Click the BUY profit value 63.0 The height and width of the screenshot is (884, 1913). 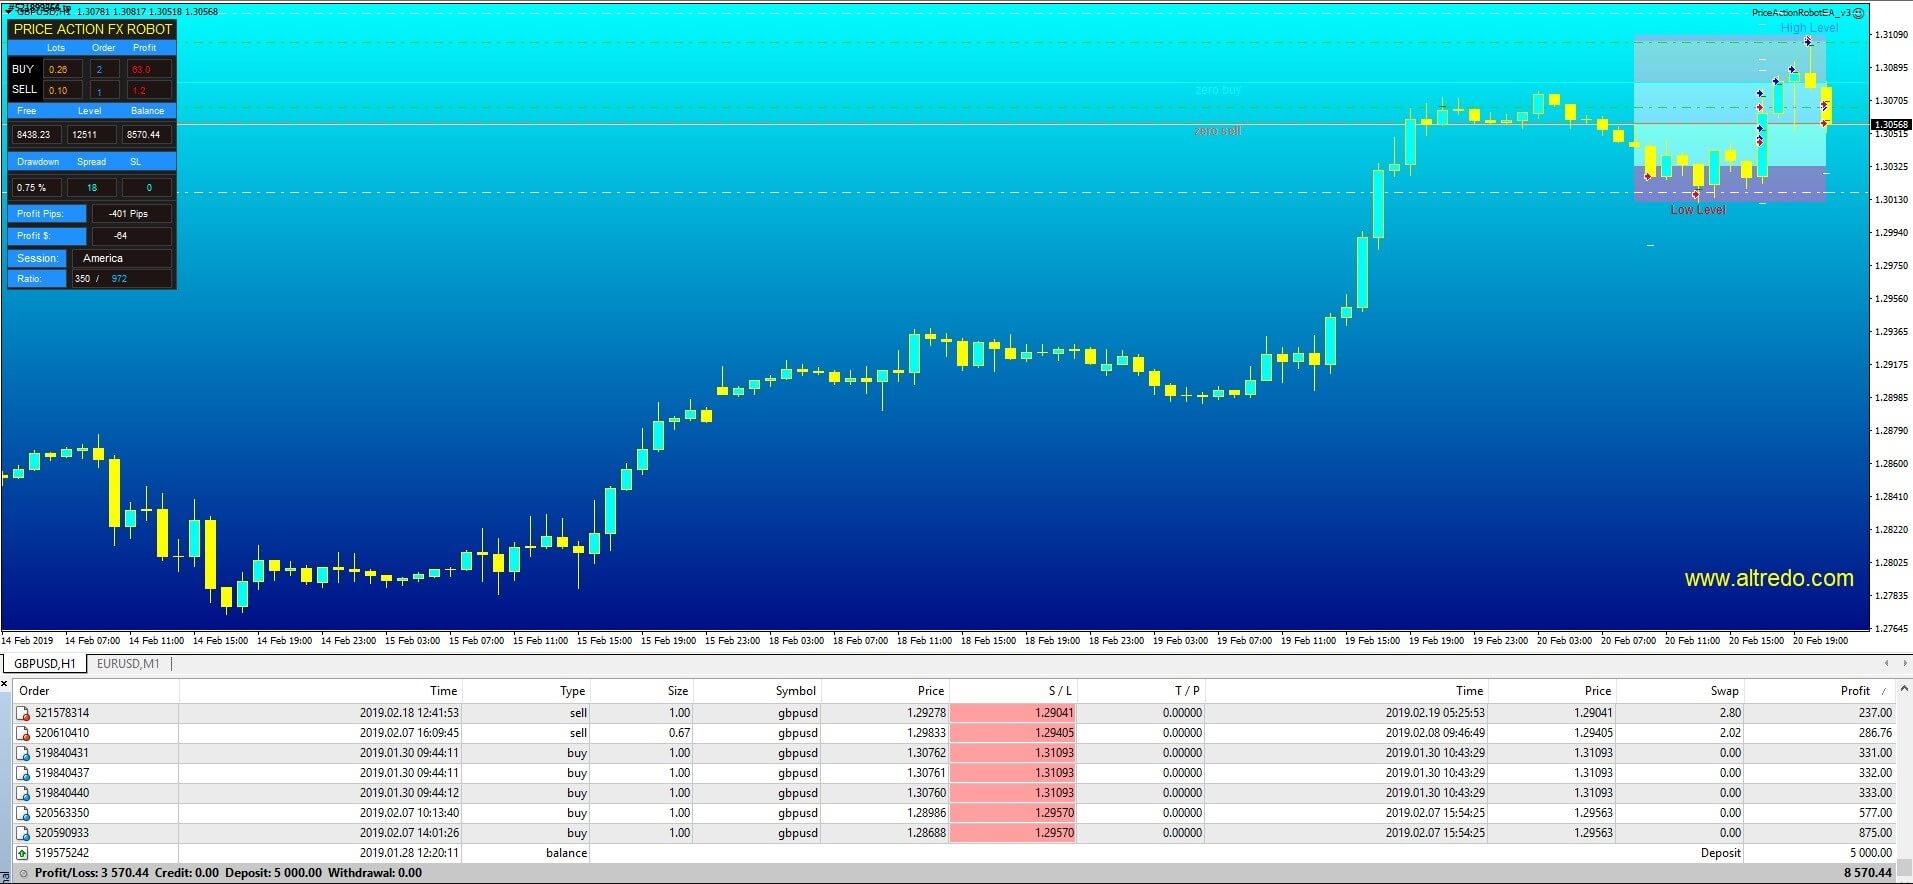pos(148,69)
